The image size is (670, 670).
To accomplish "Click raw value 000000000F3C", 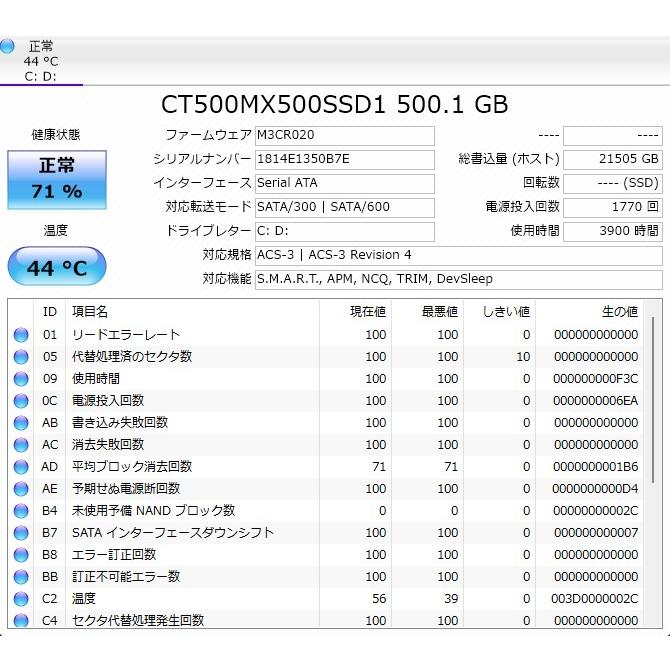I will tap(596, 379).
